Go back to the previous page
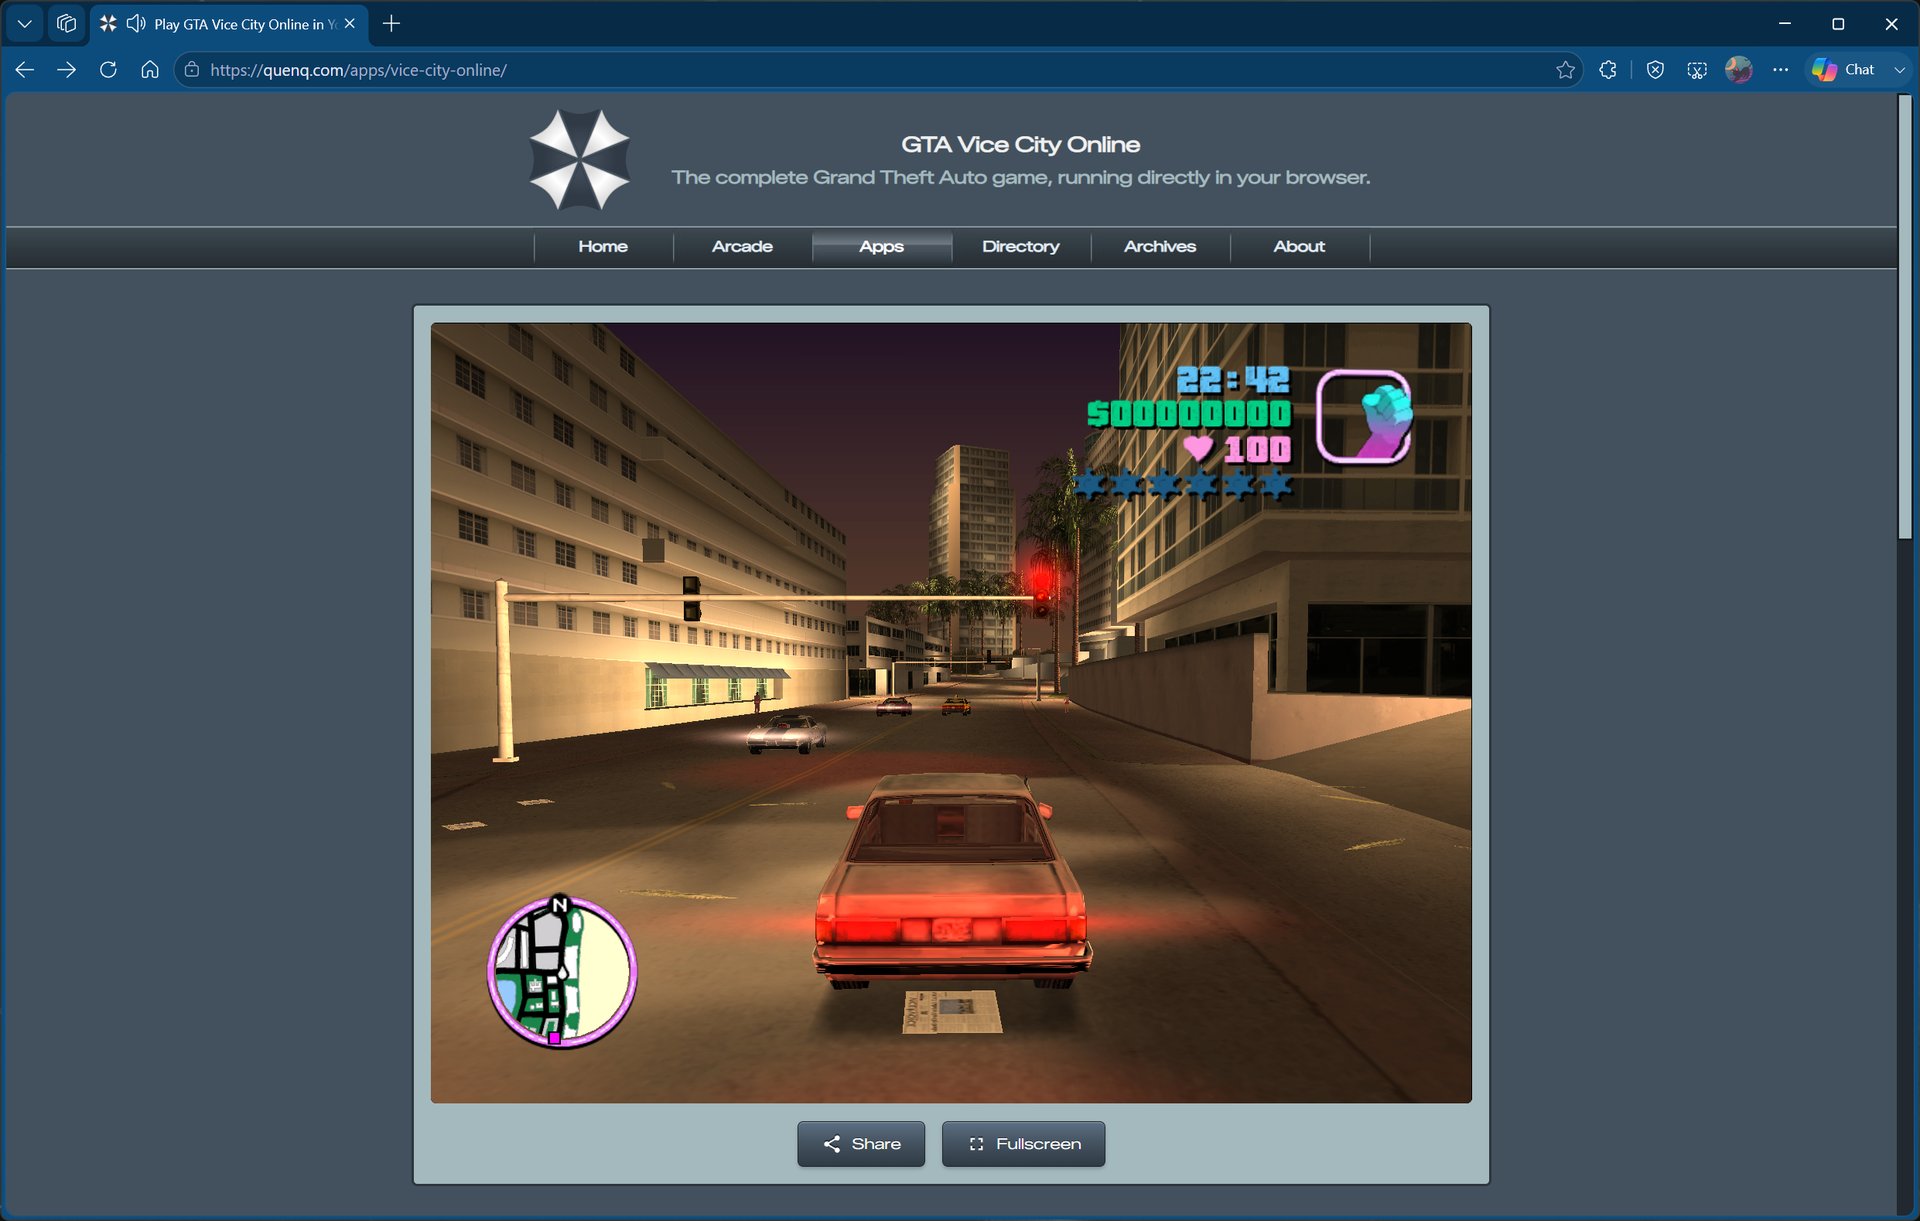Image resolution: width=1920 pixels, height=1221 pixels. coord(25,70)
